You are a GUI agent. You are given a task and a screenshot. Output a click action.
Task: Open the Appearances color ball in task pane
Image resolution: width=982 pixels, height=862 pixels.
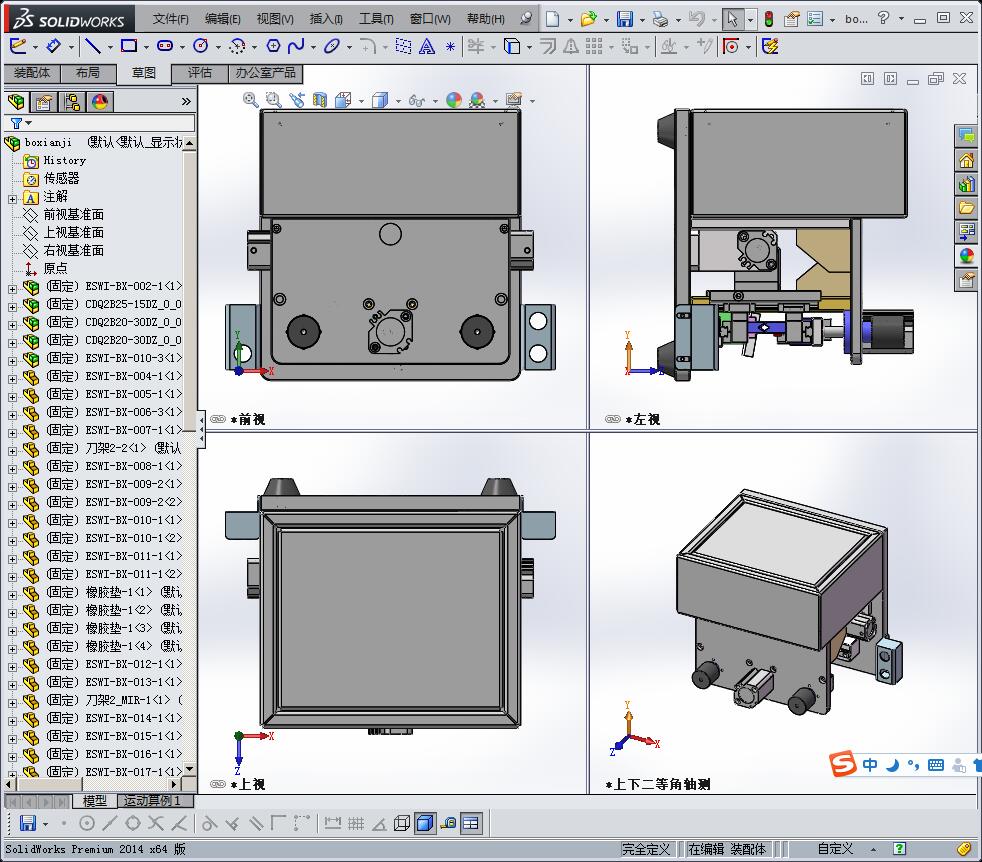click(x=966, y=256)
